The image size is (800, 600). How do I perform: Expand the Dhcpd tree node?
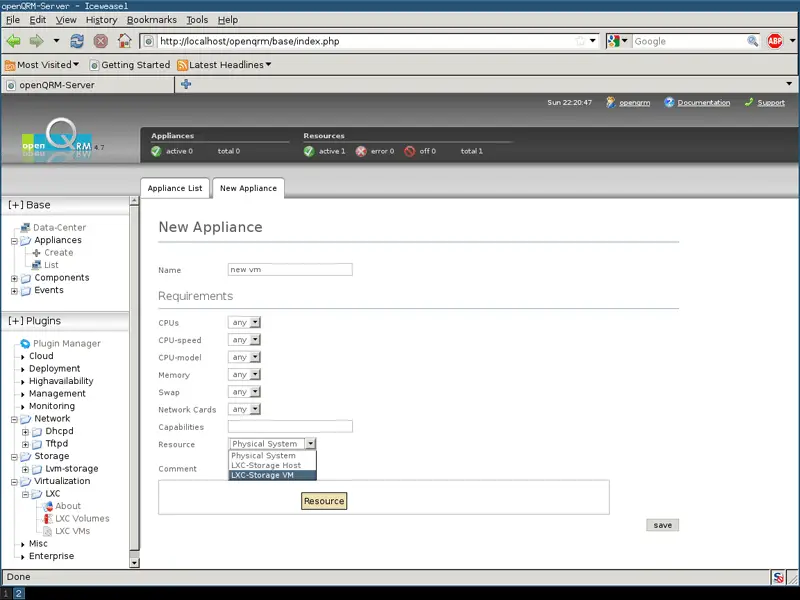26,432
